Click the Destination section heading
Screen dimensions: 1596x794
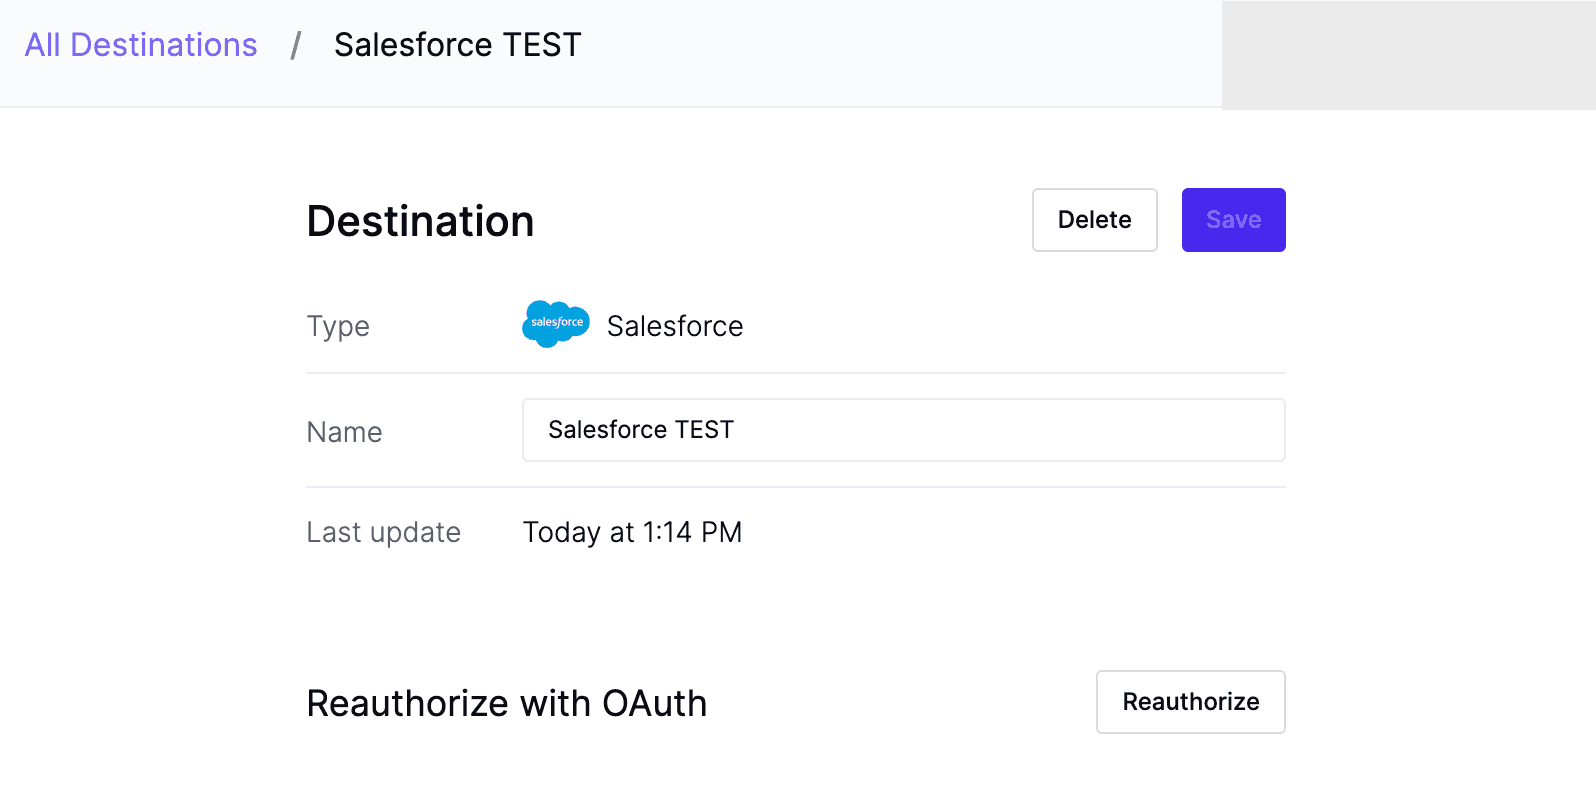tap(420, 221)
